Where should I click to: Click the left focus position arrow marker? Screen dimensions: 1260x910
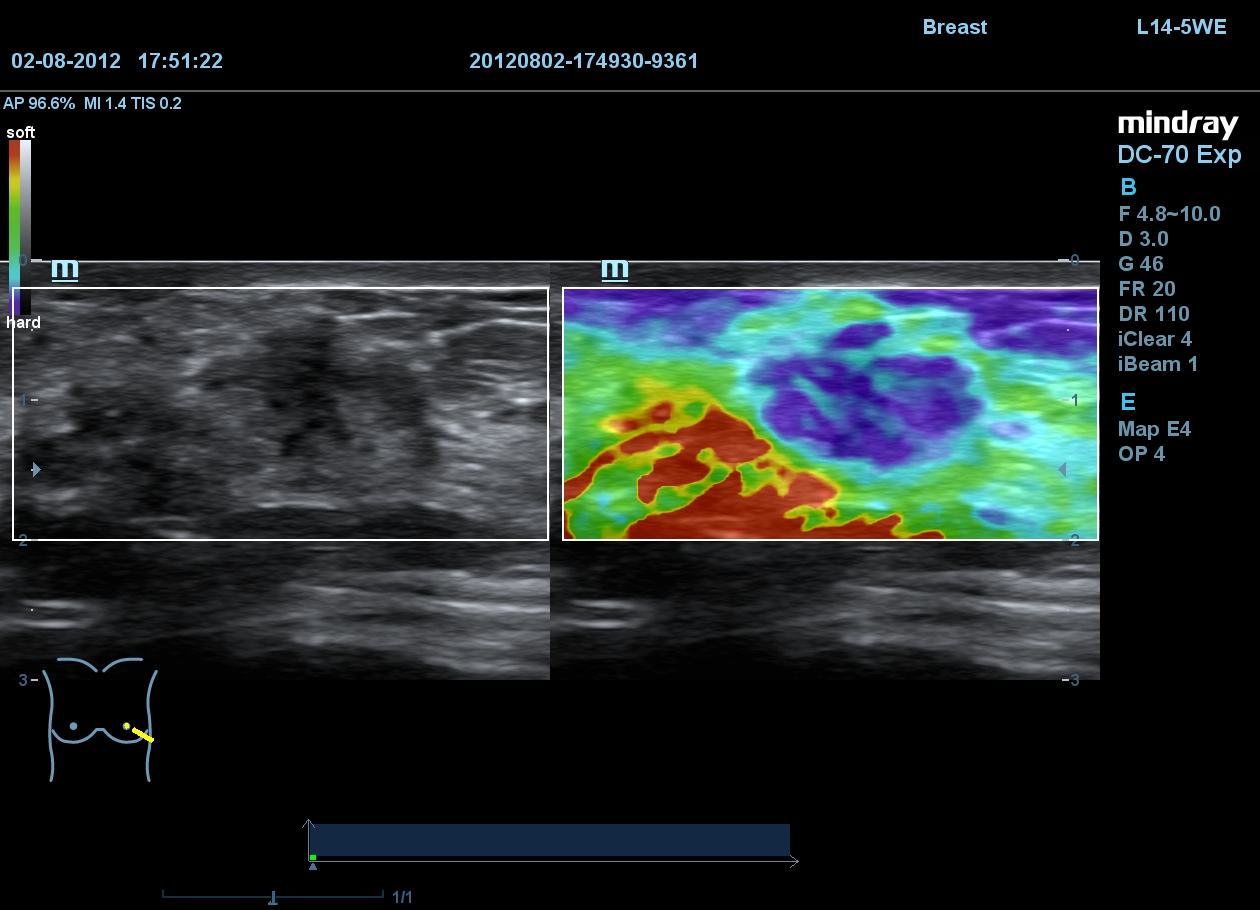pyautogui.click(x=36, y=469)
